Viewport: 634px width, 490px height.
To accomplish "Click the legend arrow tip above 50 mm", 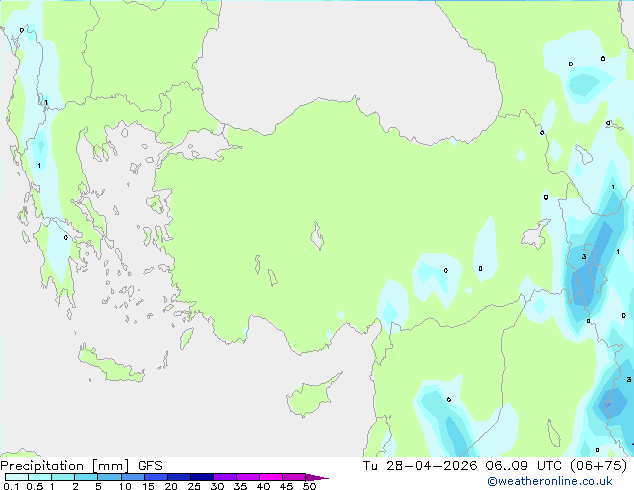I will click(x=317, y=477).
